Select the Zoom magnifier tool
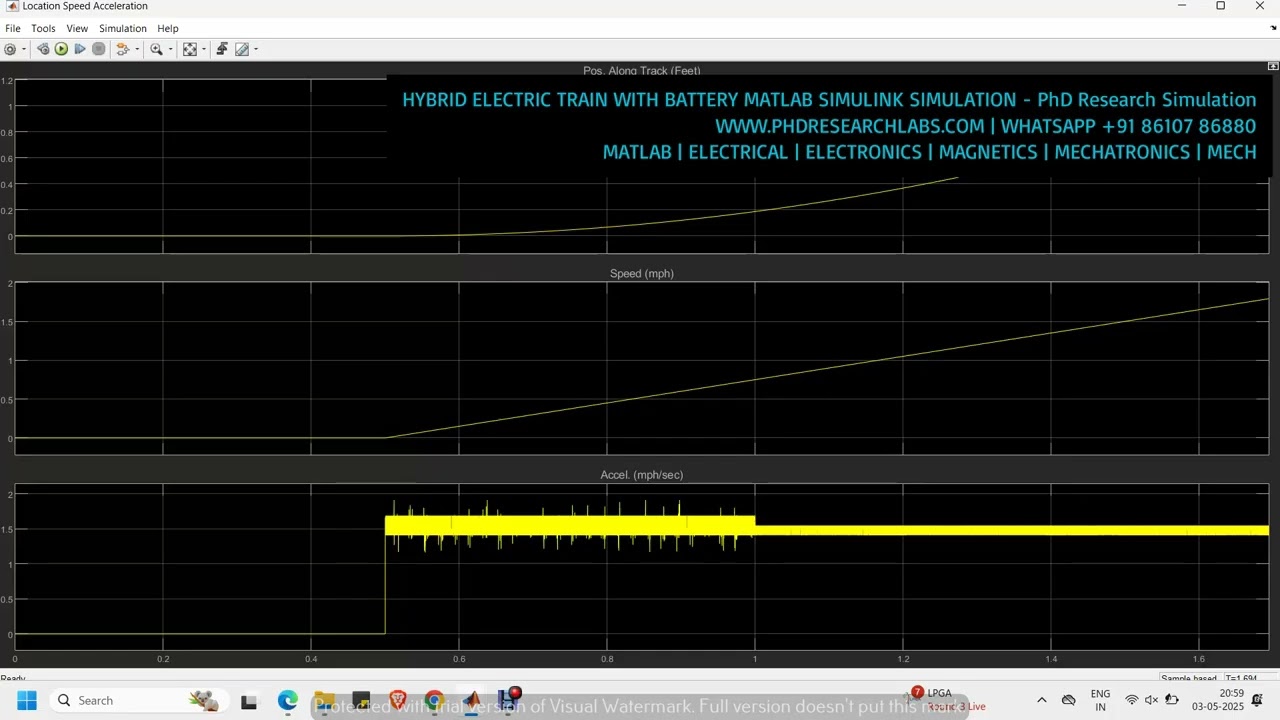1280x720 pixels. click(x=156, y=49)
